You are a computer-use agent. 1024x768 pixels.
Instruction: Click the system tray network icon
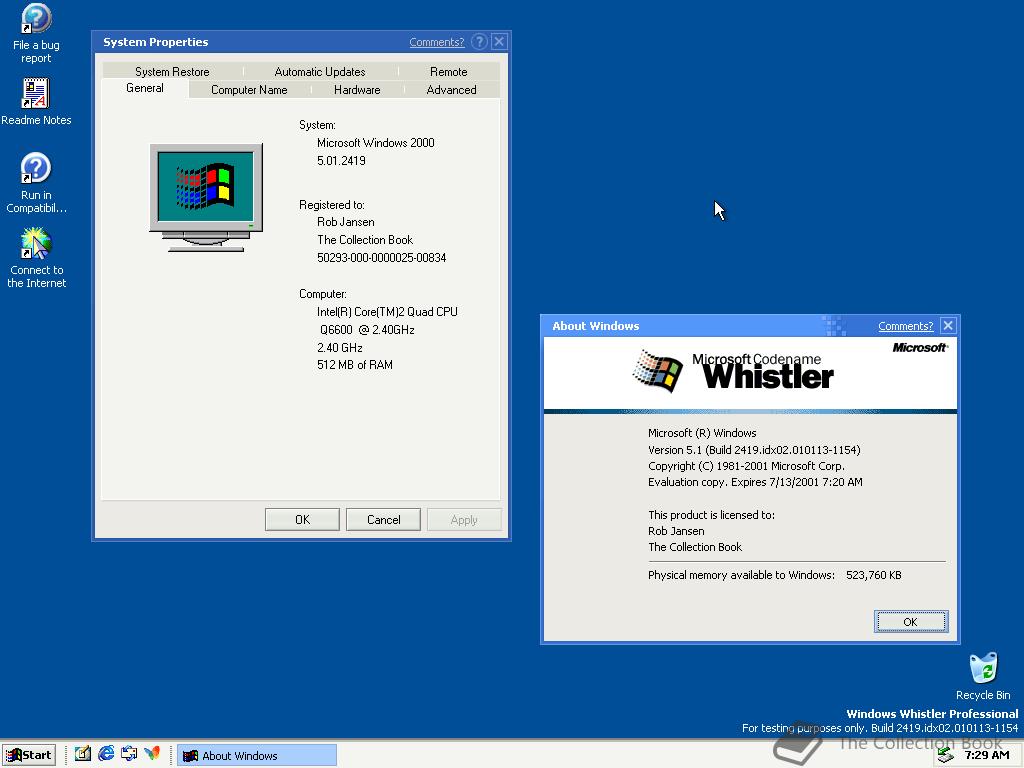pos(945,756)
